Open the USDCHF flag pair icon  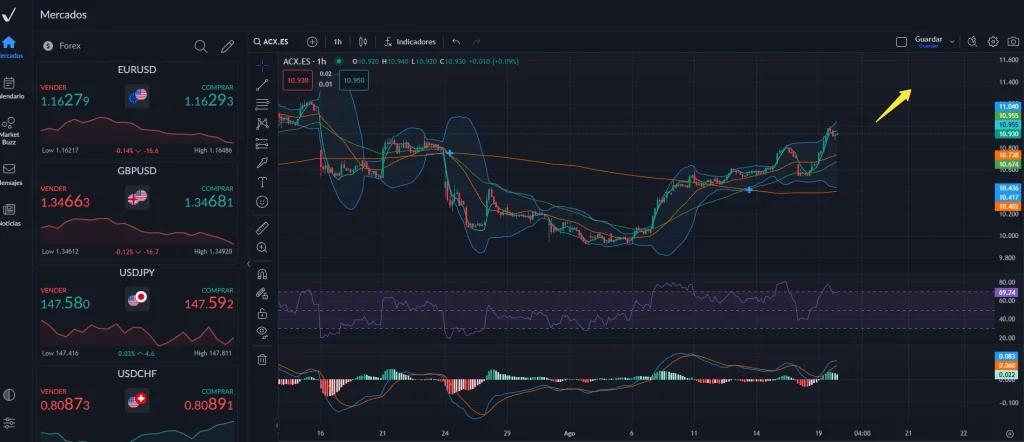(137, 400)
